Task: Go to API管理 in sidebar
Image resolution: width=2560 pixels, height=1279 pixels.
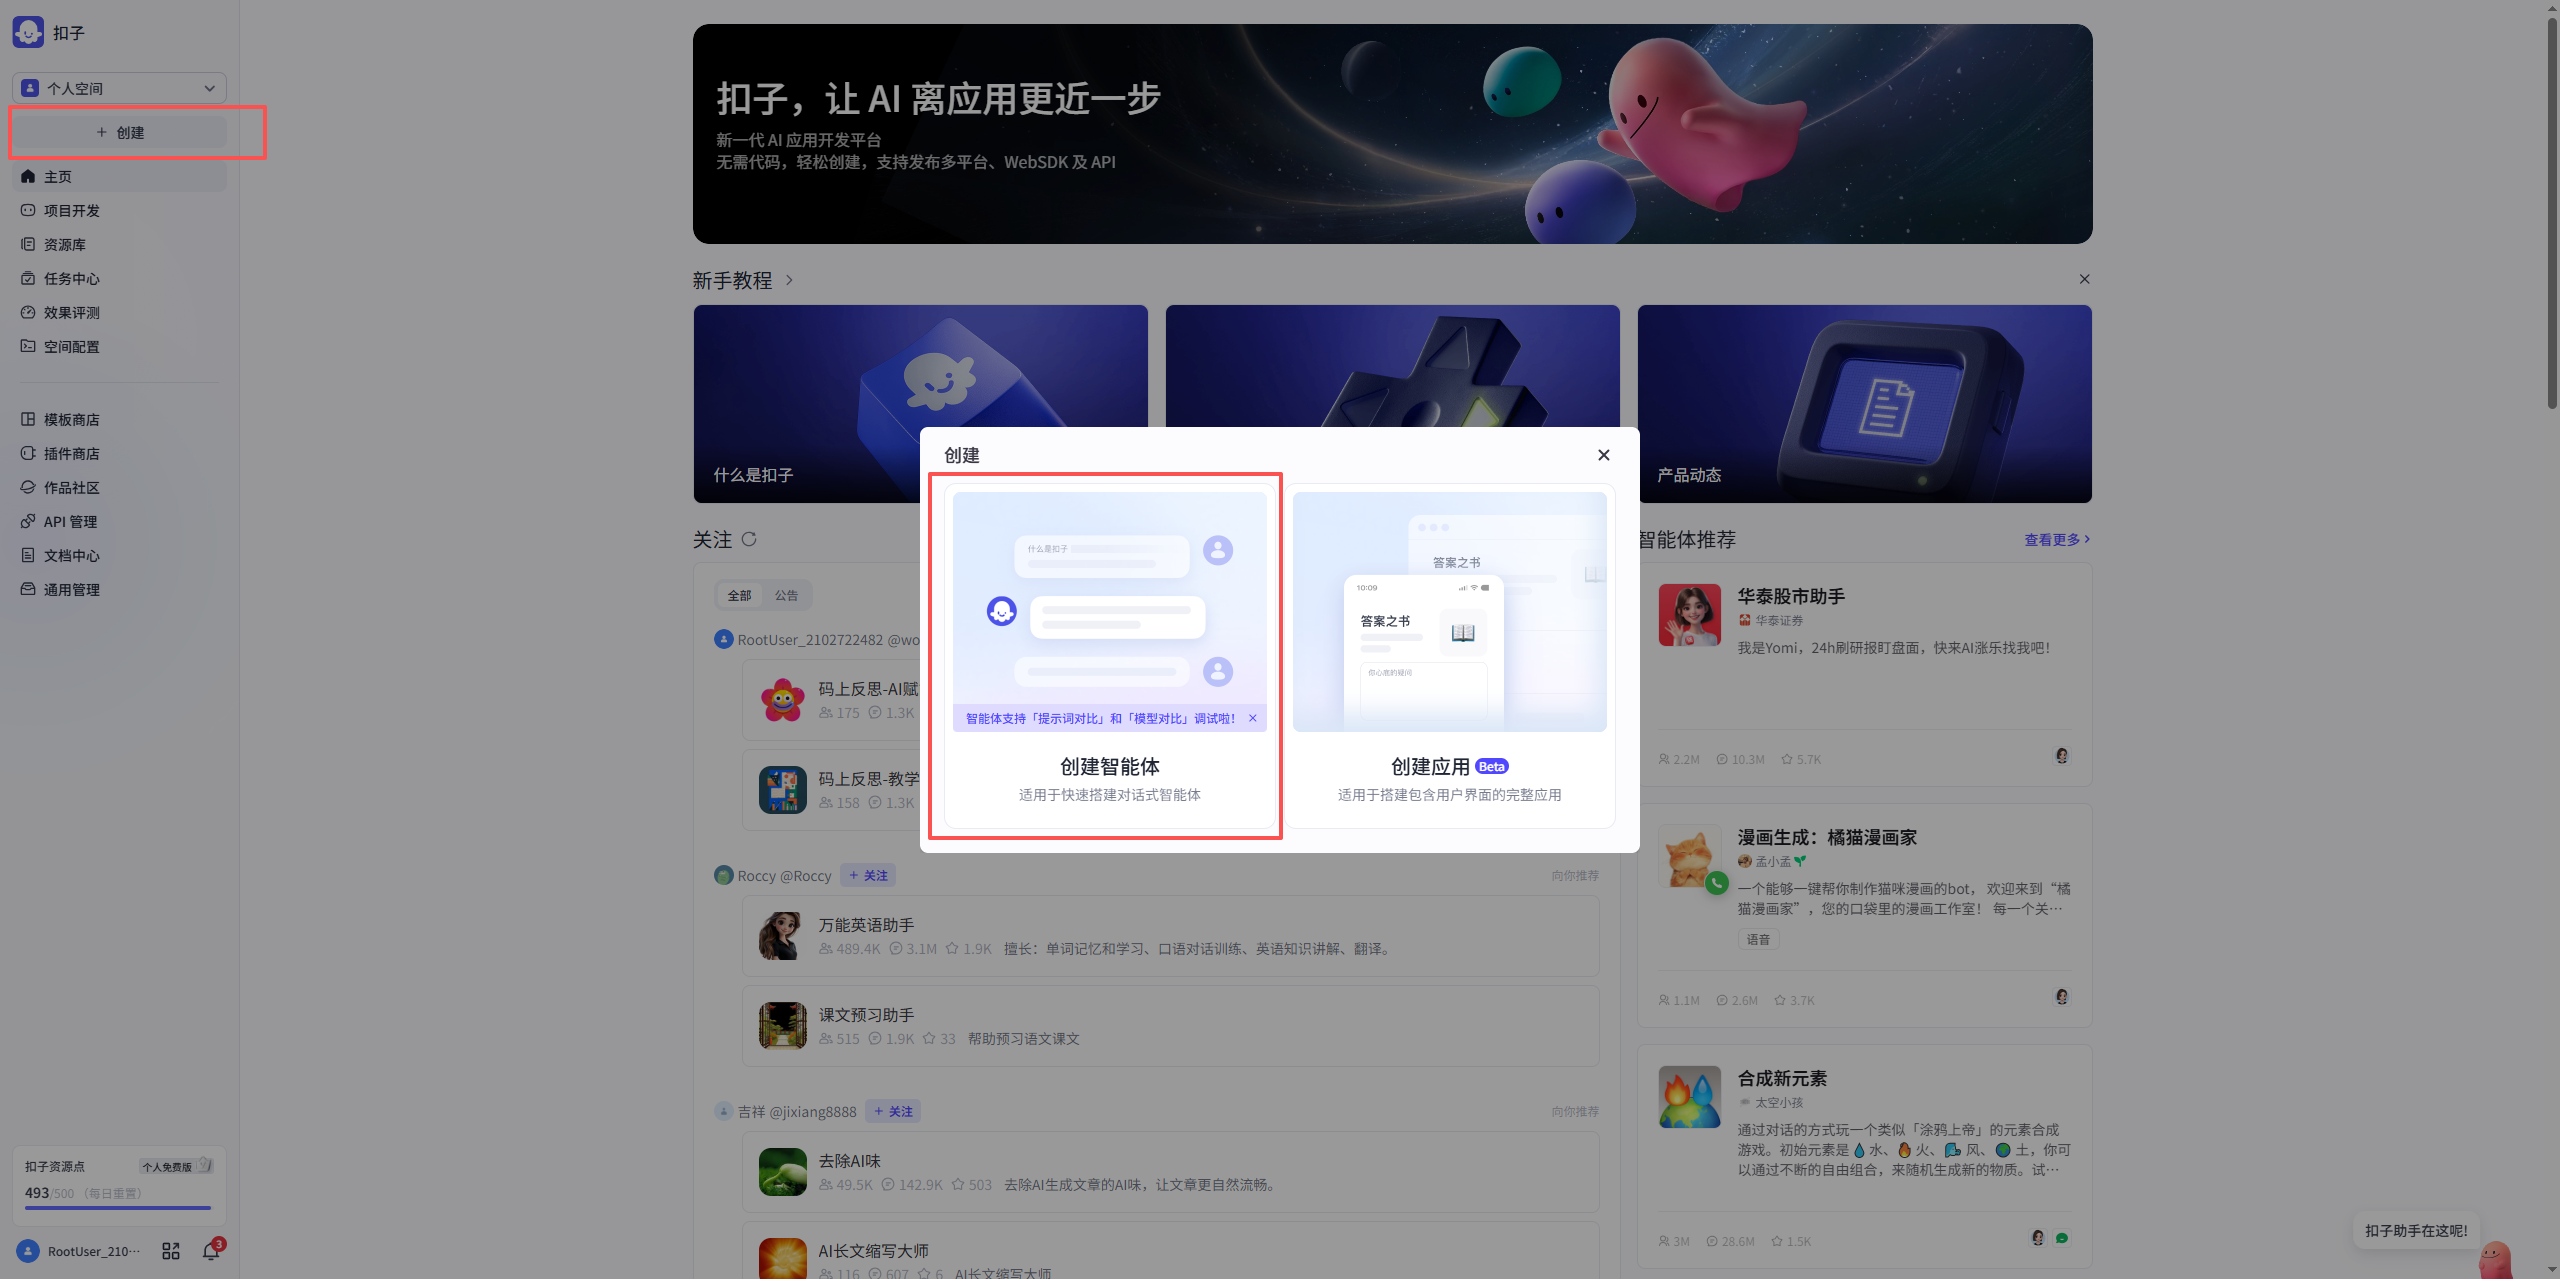Action: [x=69, y=521]
